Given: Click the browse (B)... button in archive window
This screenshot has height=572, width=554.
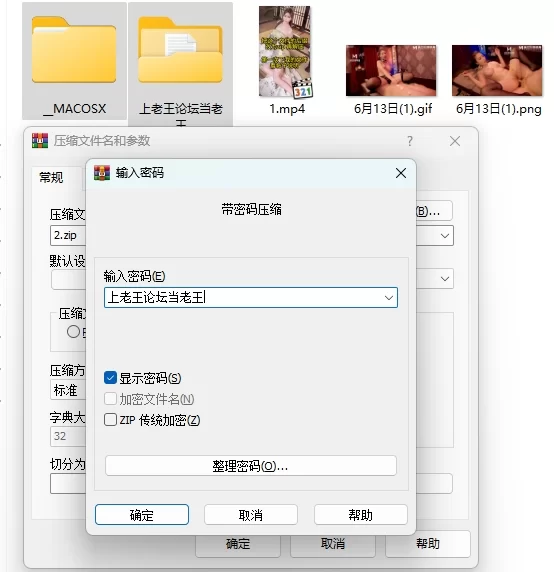Looking at the screenshot, I should click(434, 210).
